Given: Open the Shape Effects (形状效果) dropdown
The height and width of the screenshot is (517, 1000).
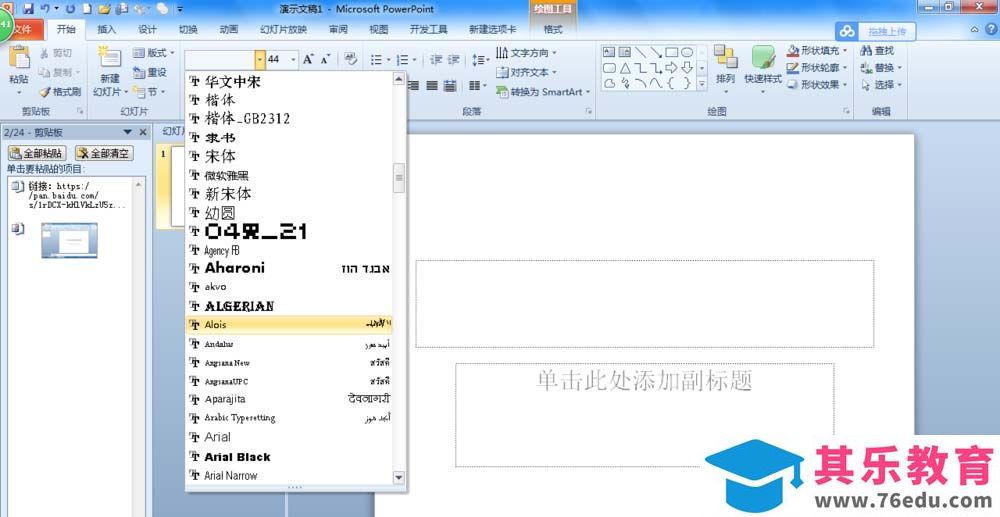Looking at the screenshot, I should pyautogui.click(x=818, y=85).
